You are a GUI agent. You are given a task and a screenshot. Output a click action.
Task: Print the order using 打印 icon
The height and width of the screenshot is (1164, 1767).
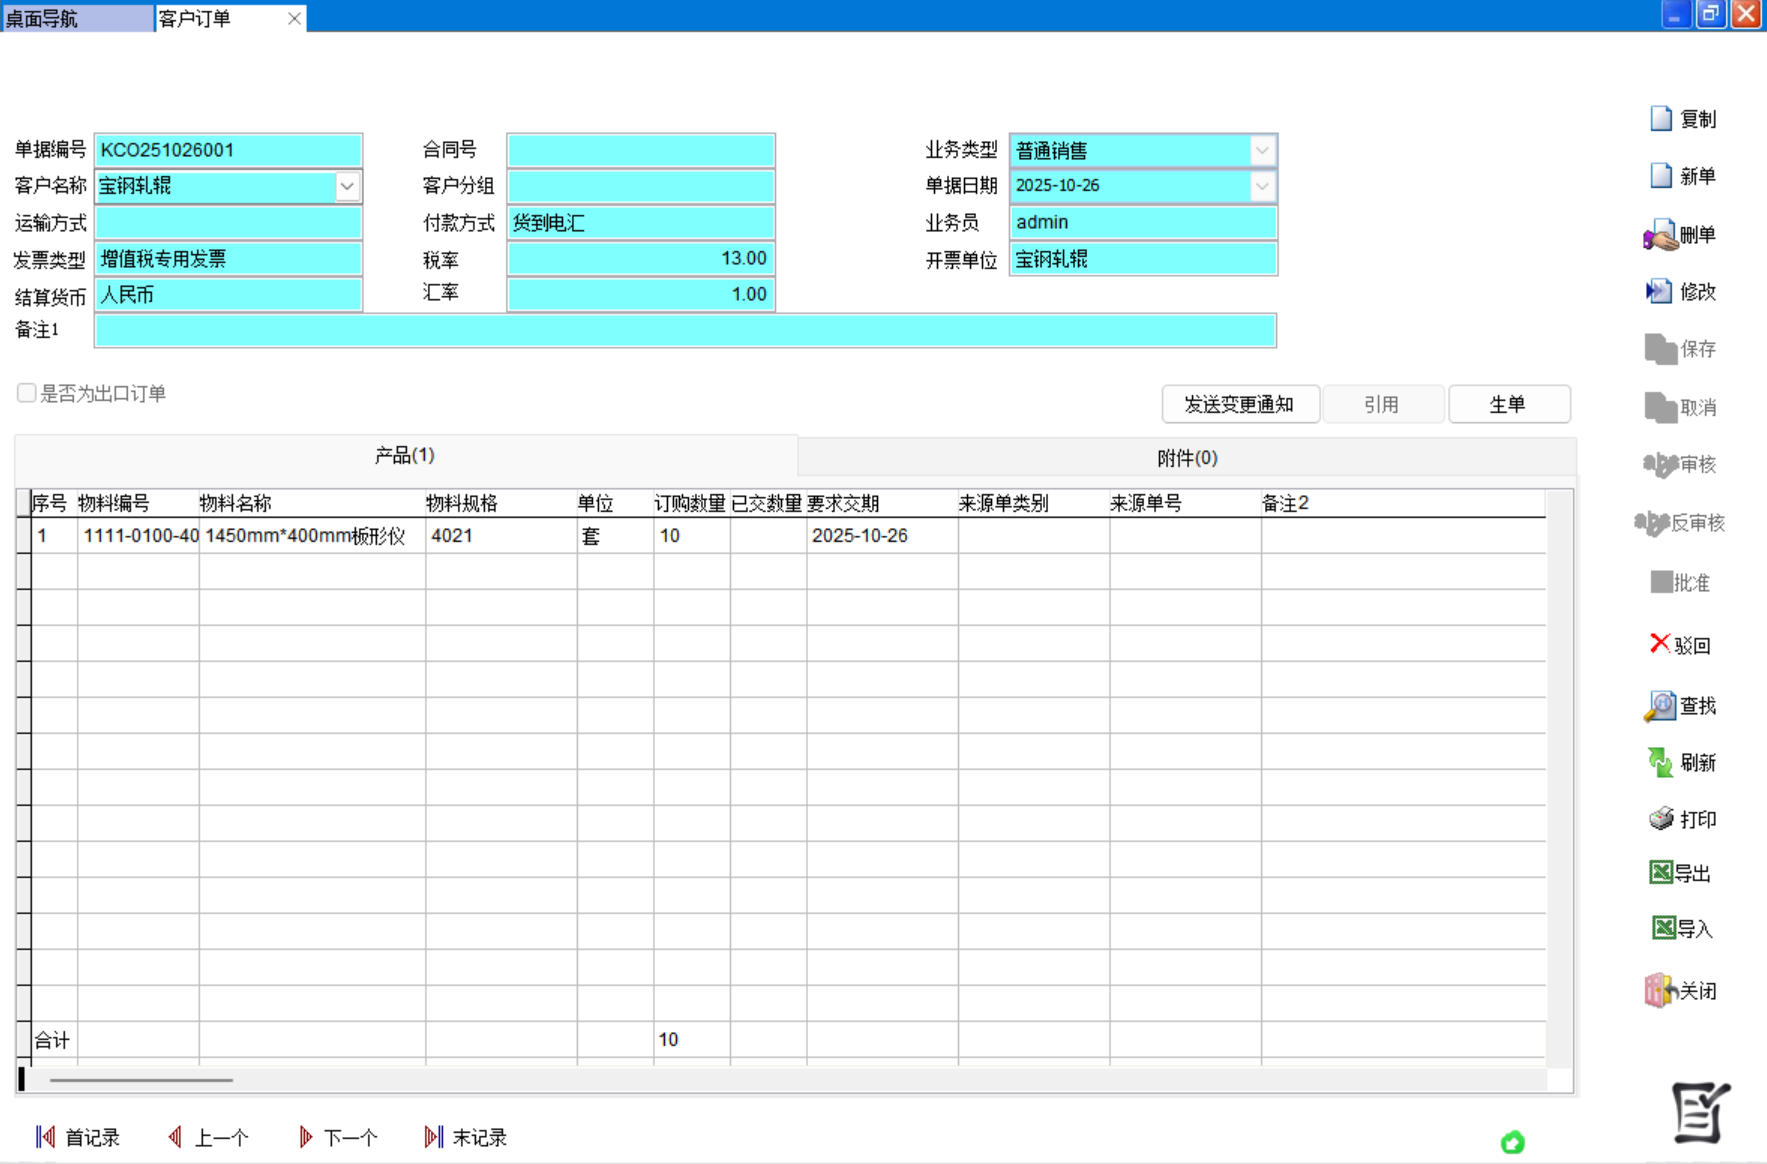(1661, 819)
